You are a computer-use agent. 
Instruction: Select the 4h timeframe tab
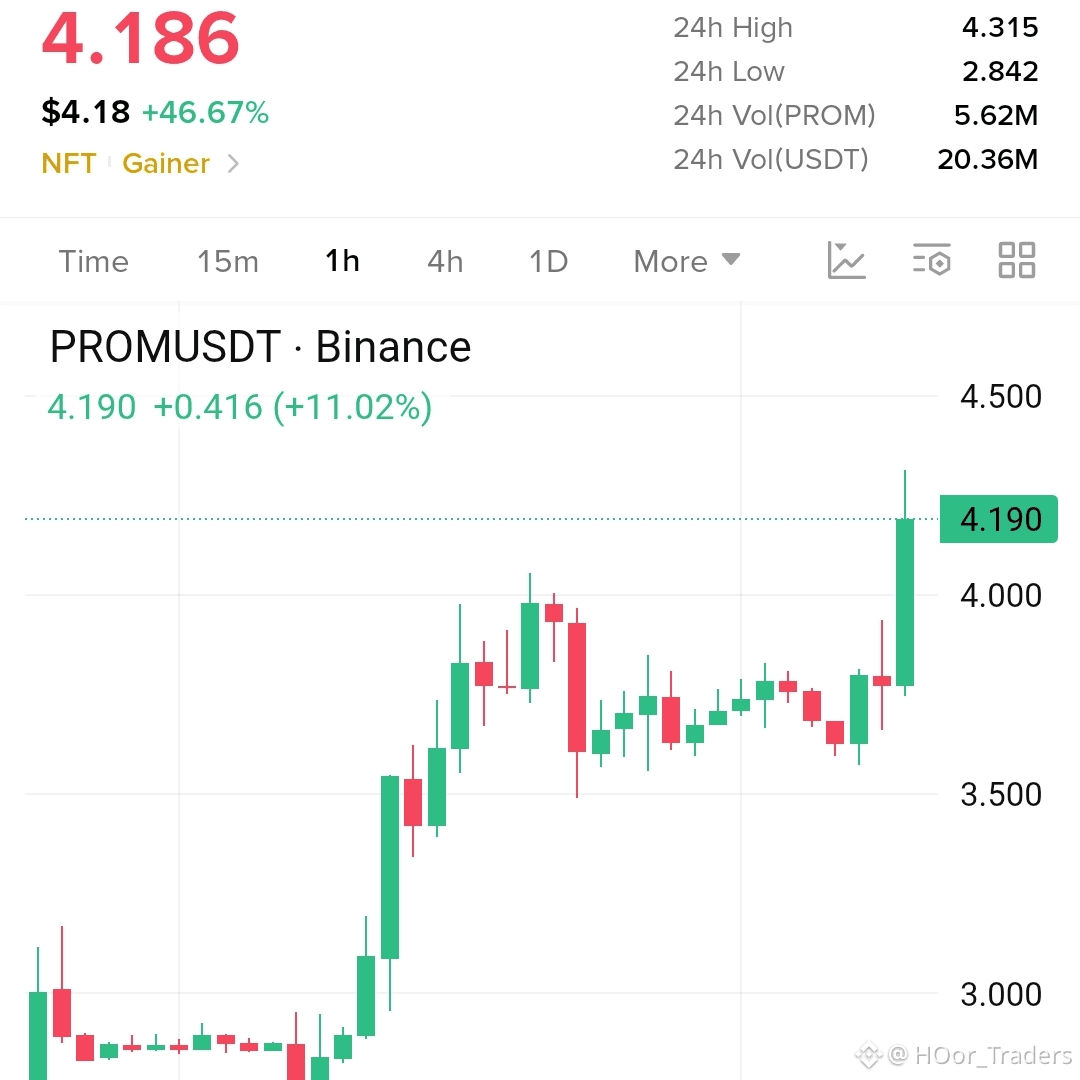tap(445, 261)
